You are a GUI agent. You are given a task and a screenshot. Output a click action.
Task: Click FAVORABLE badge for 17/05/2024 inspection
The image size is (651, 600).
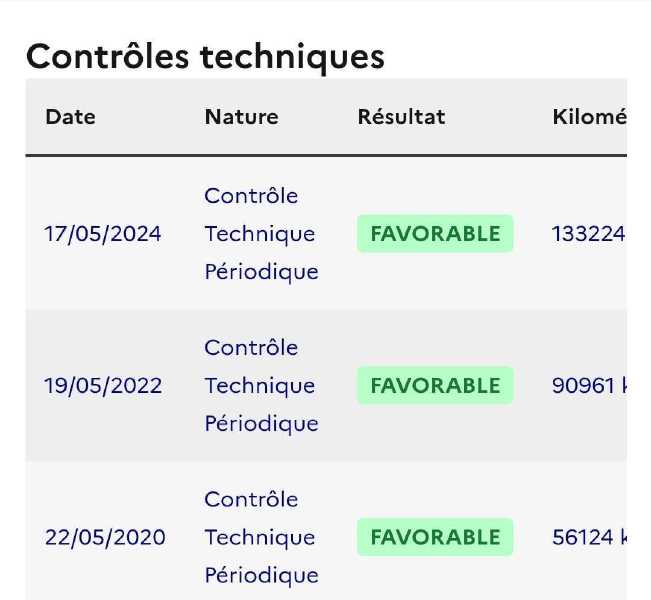click(x=435, y=233)
